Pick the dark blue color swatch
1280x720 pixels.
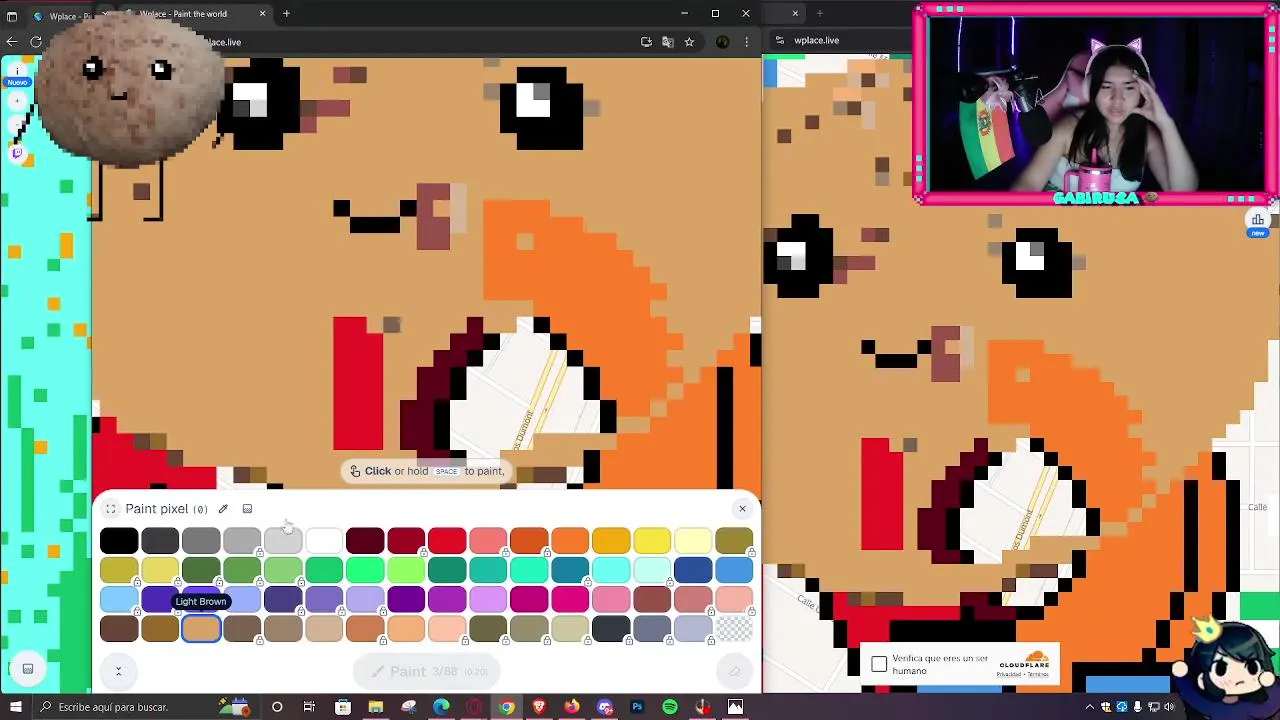point(693,570)
